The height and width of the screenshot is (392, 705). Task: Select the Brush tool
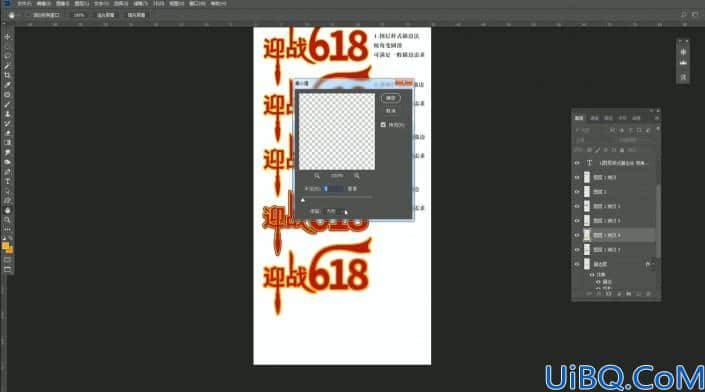[7, 104]
